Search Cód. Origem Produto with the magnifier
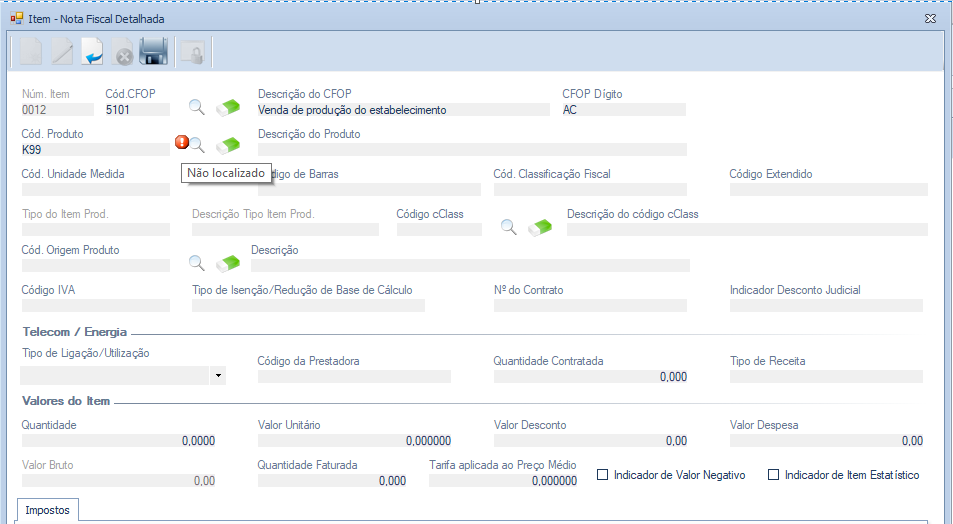This screenshot has height=524, width=953. click(196, 263)
